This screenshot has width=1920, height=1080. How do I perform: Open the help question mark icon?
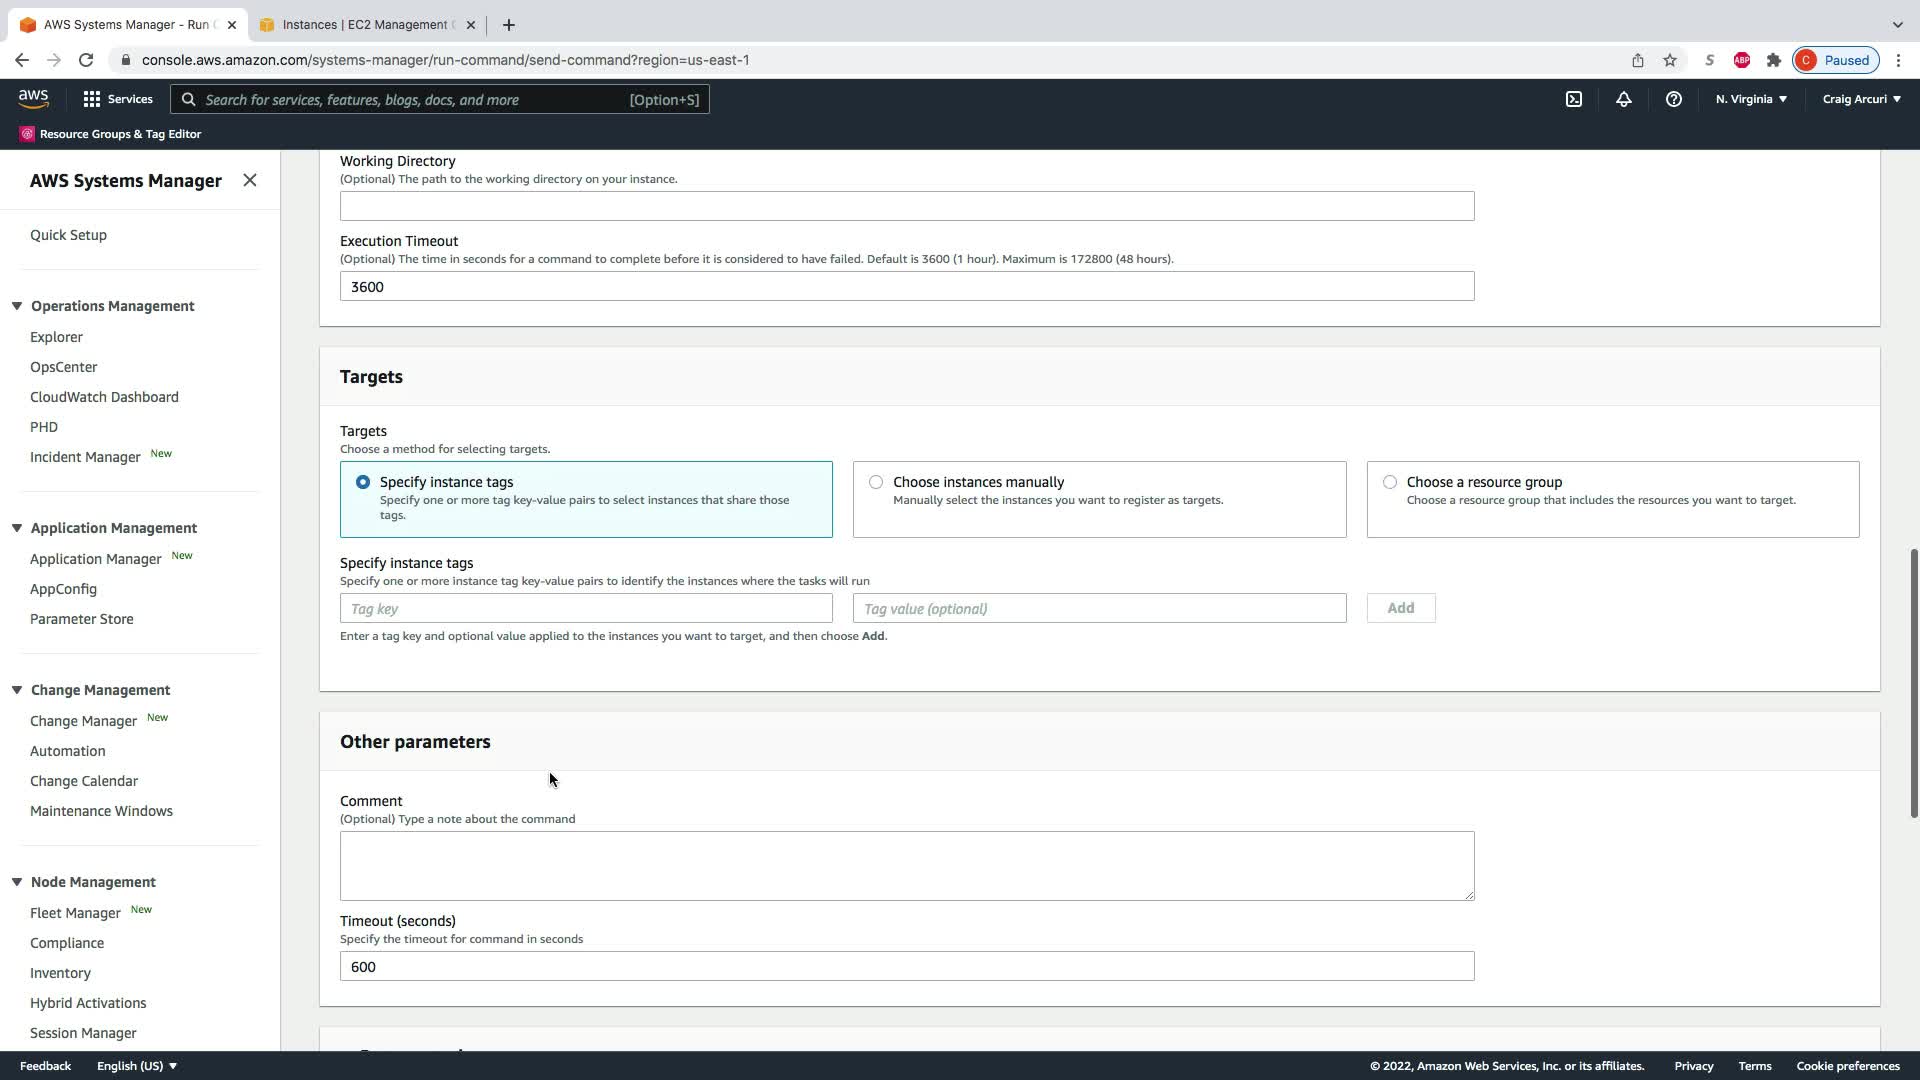click(x=1673, y=99)
